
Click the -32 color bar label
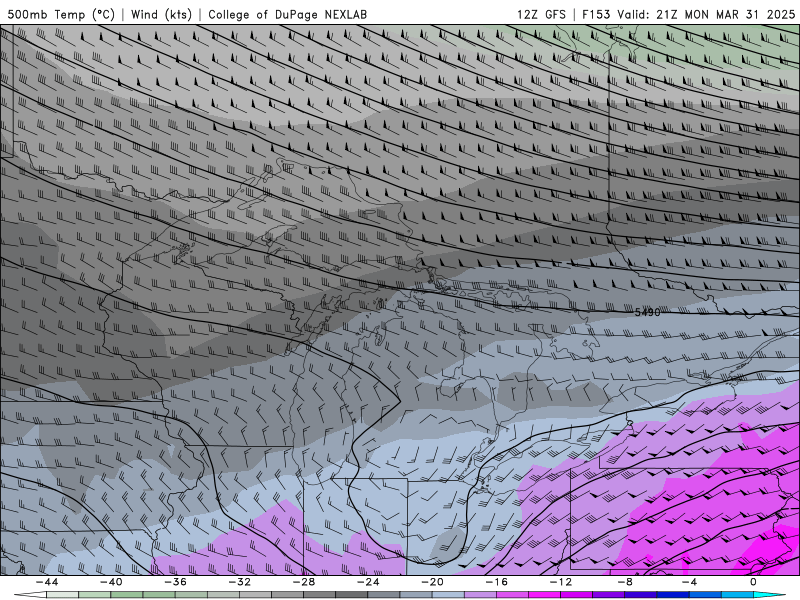click(240, 582)
